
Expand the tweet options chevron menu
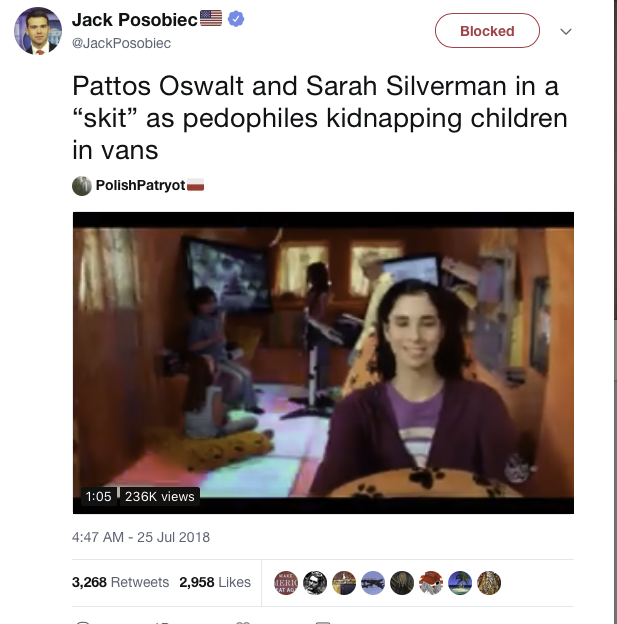[566, 31]
